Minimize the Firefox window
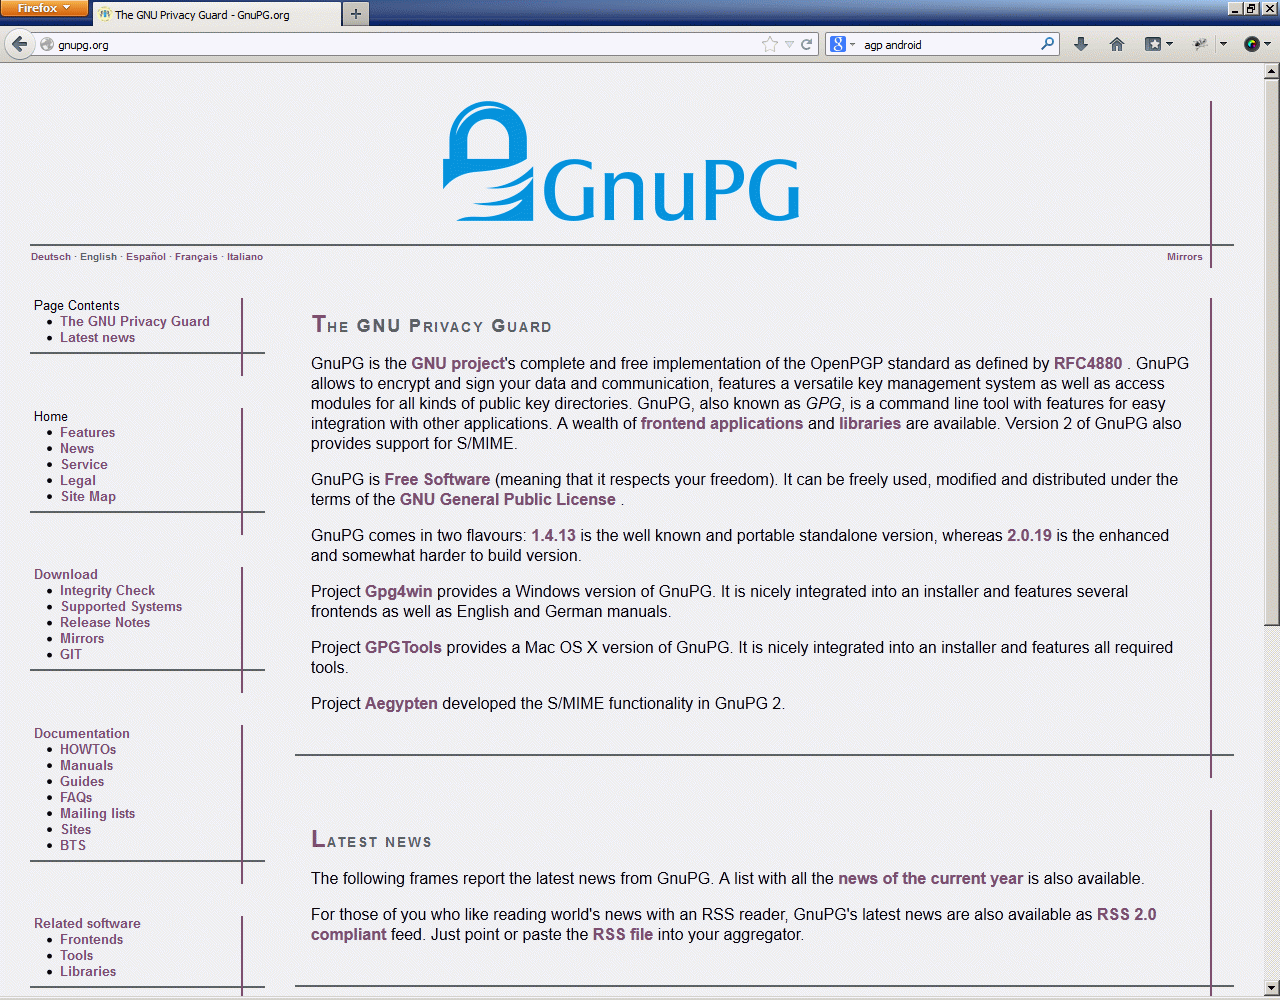 click(x=1235, y=8)
